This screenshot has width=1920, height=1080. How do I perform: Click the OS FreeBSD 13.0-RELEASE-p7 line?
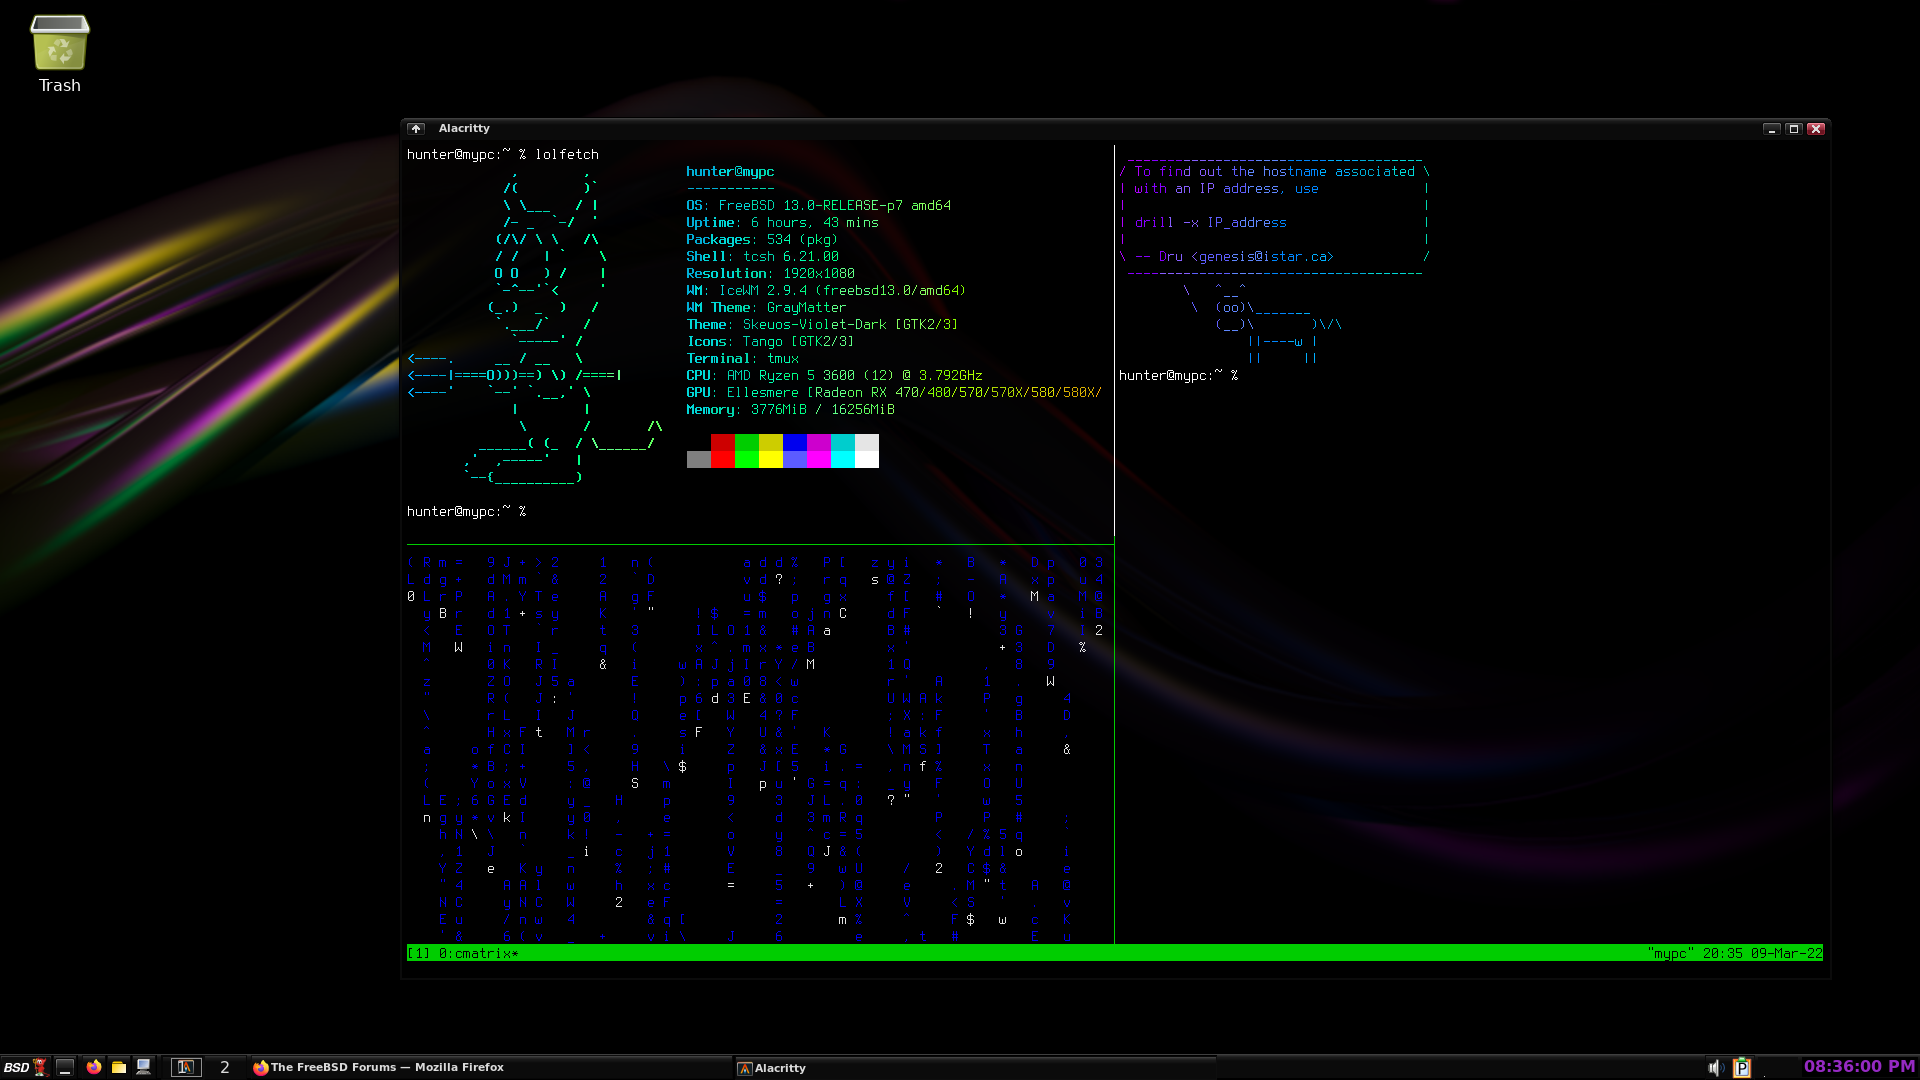[x=819, y=205]
